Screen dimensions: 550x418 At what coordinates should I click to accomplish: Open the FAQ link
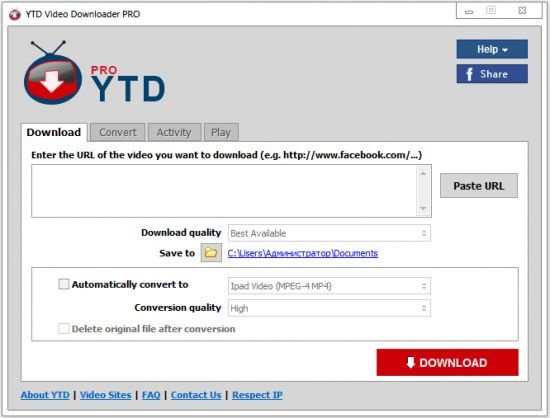[x=151, y=395]
